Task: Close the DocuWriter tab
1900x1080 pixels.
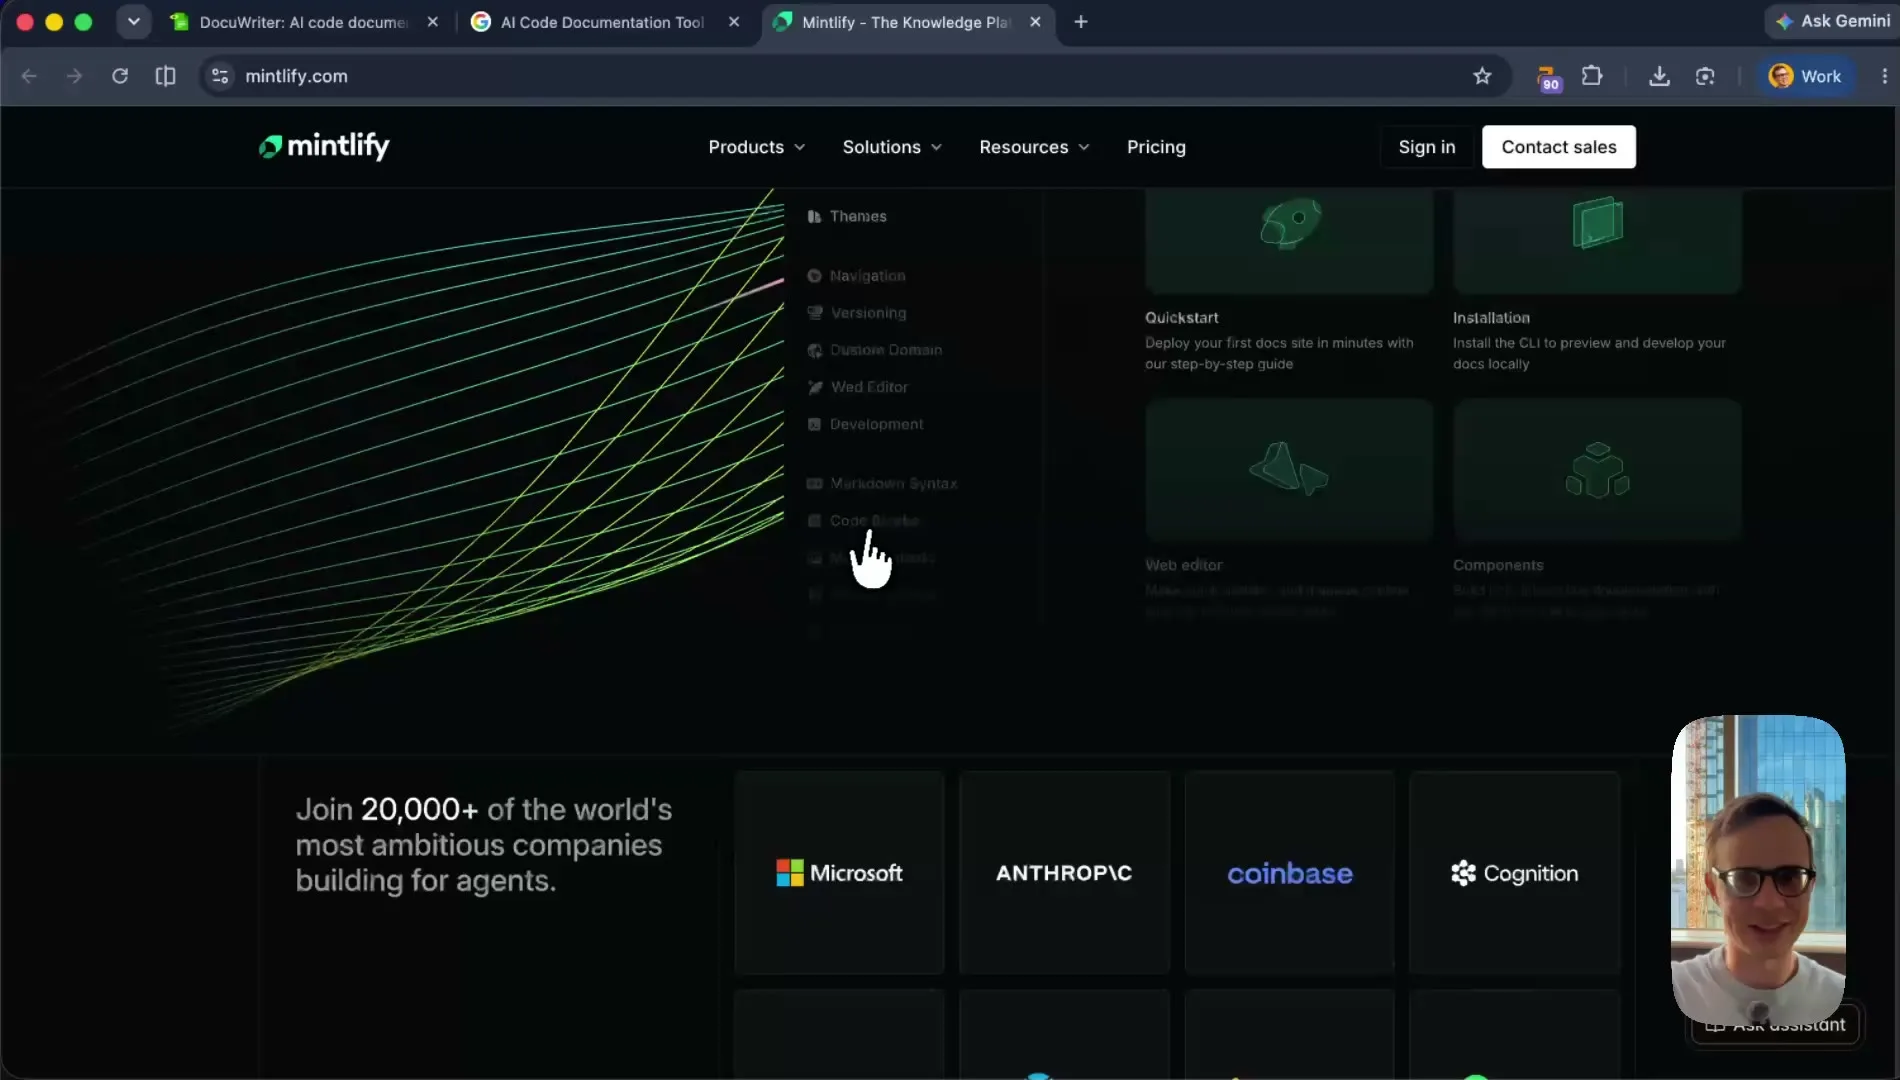Action: 432,22
